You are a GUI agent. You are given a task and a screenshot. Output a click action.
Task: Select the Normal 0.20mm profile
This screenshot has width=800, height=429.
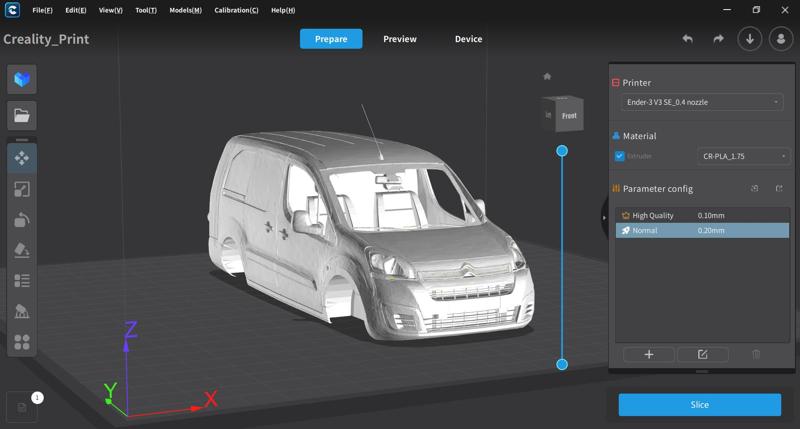pyautogui.click(x=702, y=231)
